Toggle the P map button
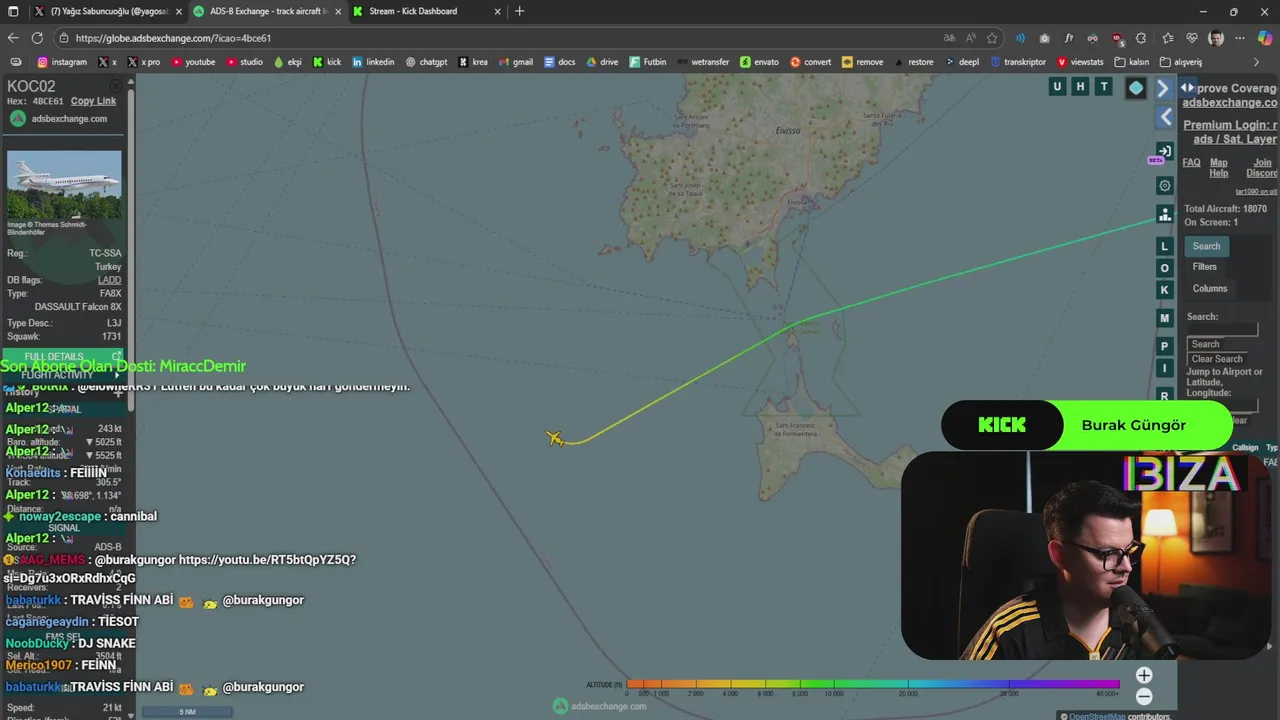1280x720 pixels. tap(1164, 346)
